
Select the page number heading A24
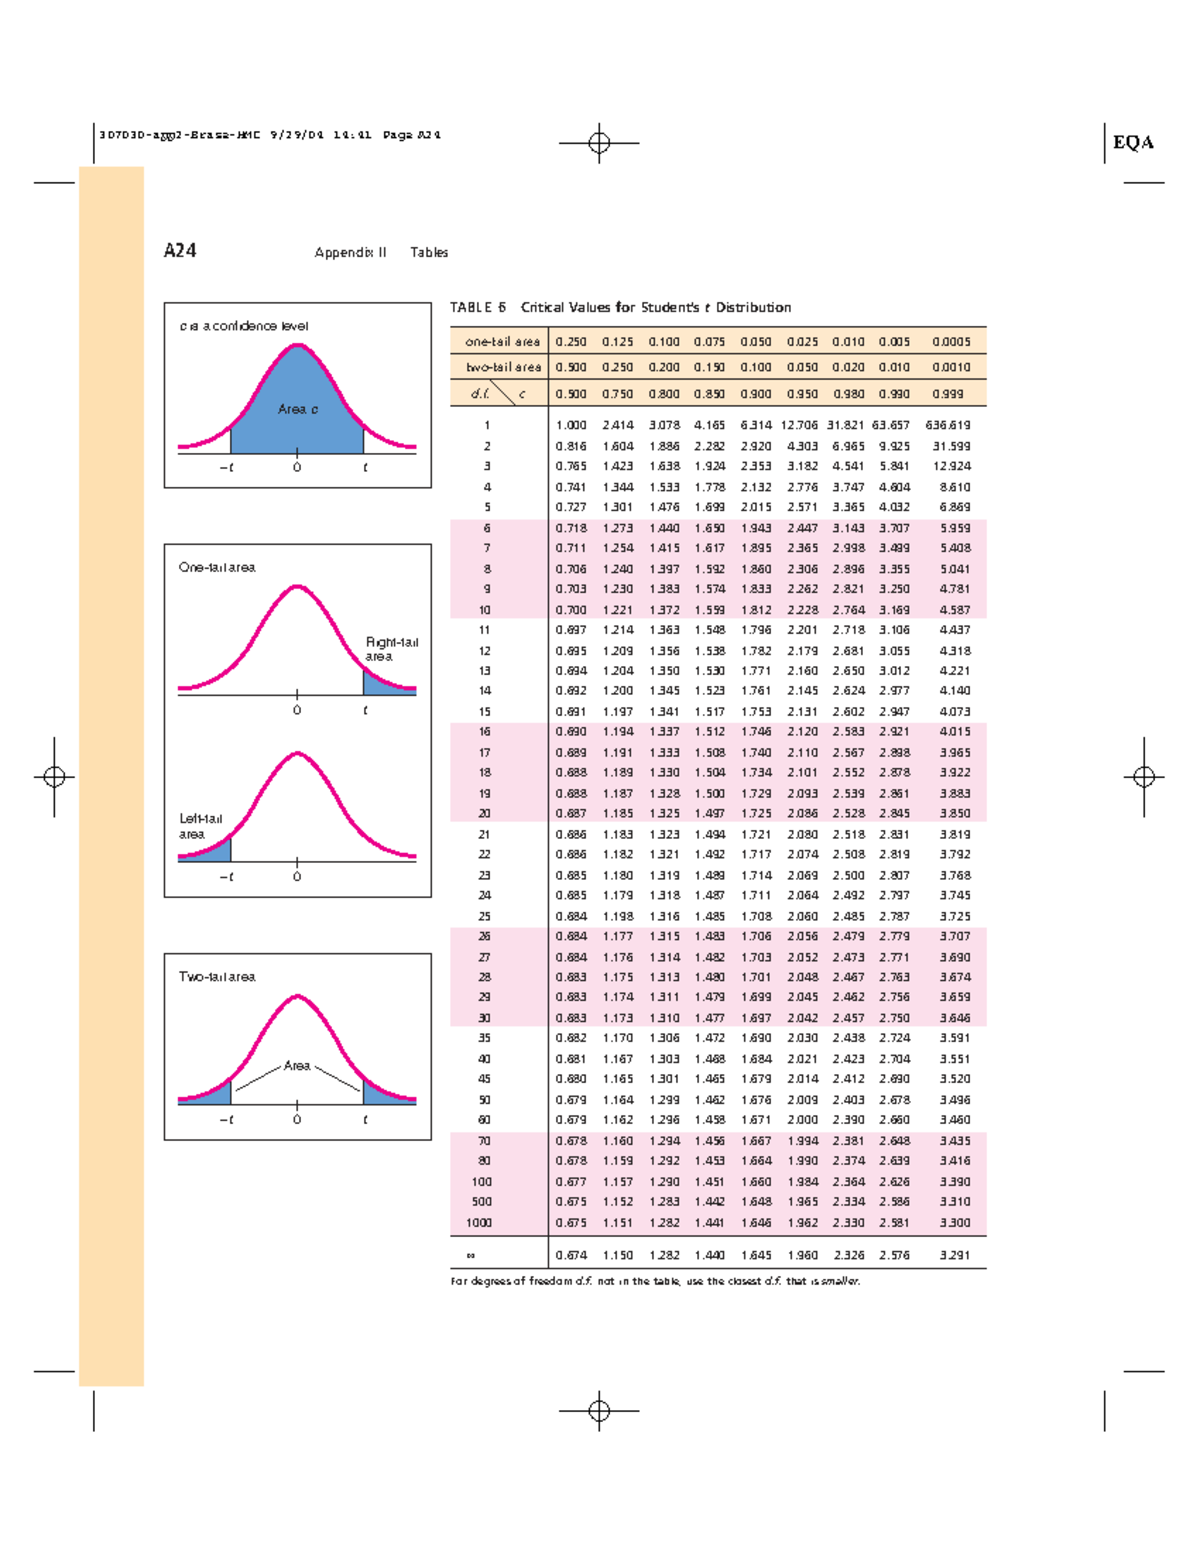pos(180,251)
